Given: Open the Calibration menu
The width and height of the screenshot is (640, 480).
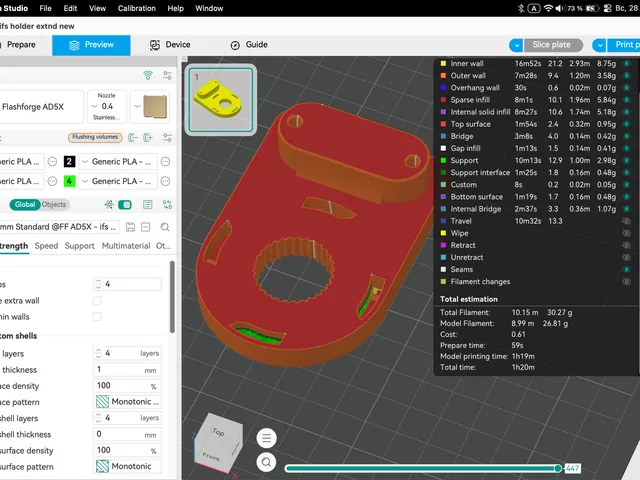Looking at the screenshot, I should pyautogui.click(x=137, y=8).
